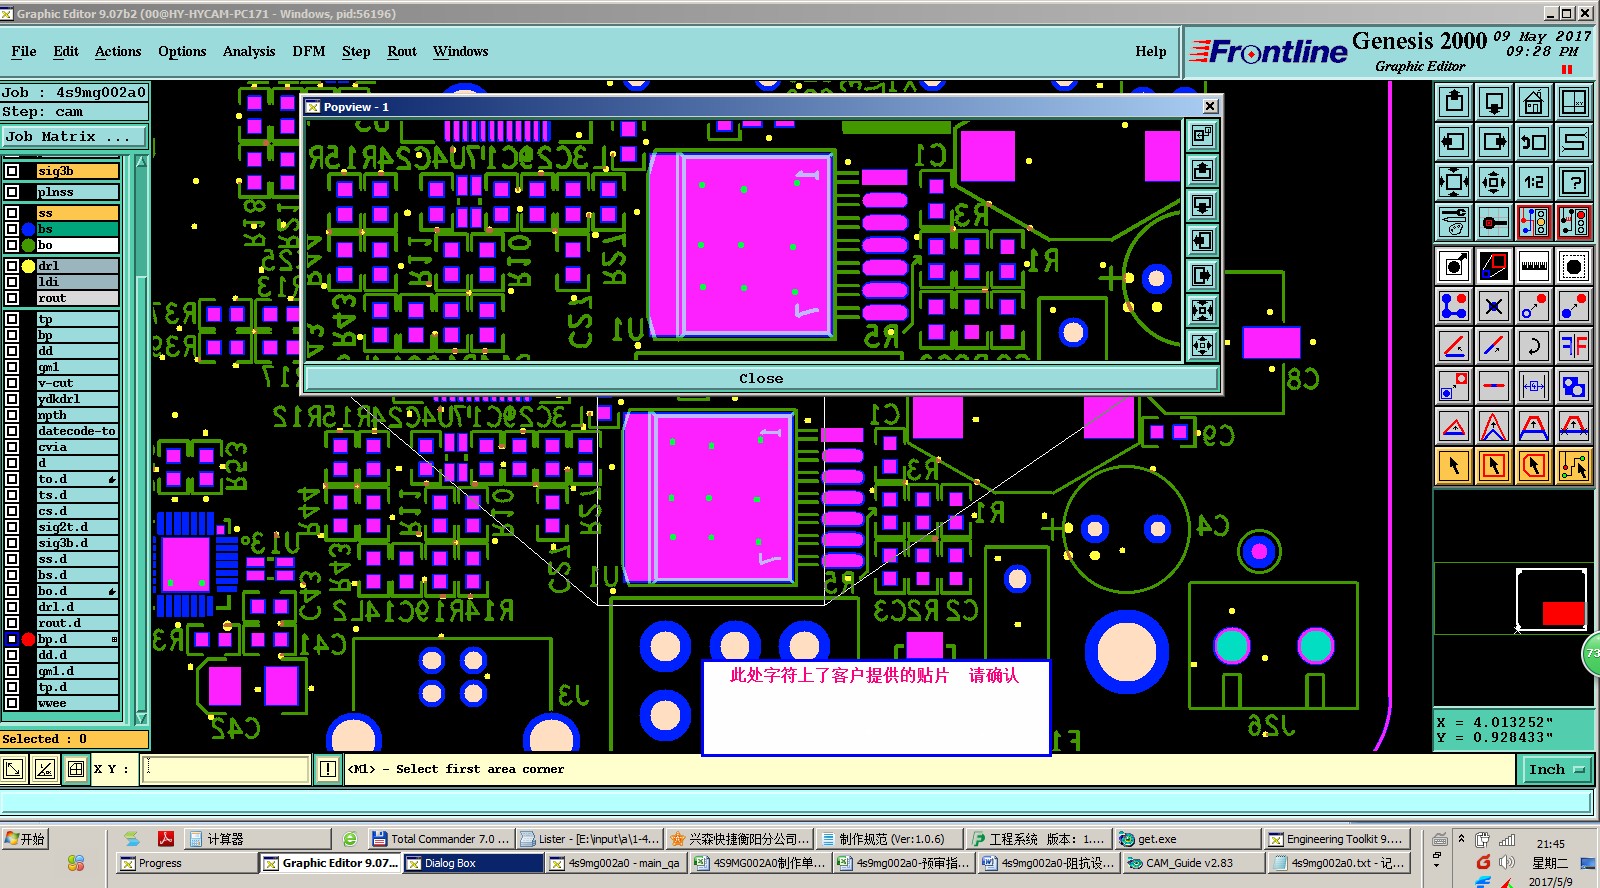Open the Analysis menu
The height and width of the screenshot is (888, 1600).
(249, 51)
